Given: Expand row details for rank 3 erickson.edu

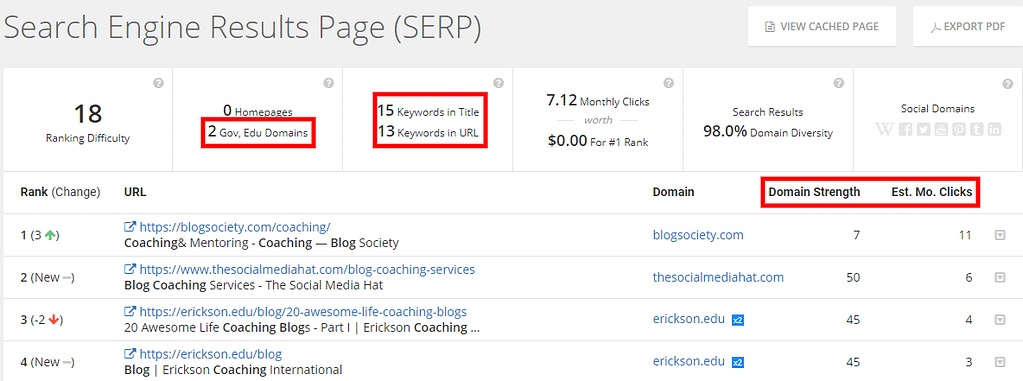Looking at the screenshot, I should click(x=1000, y=320).
